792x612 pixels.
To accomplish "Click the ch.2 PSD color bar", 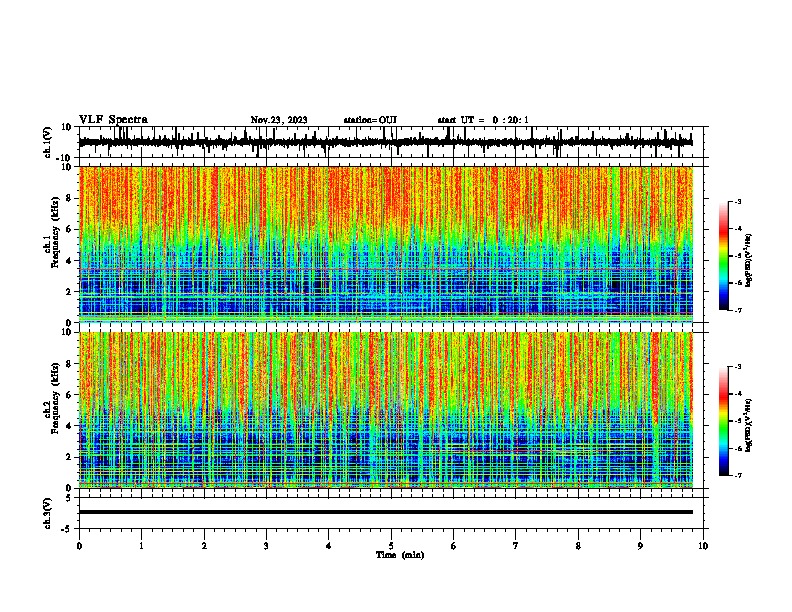I will pos(724,421).
